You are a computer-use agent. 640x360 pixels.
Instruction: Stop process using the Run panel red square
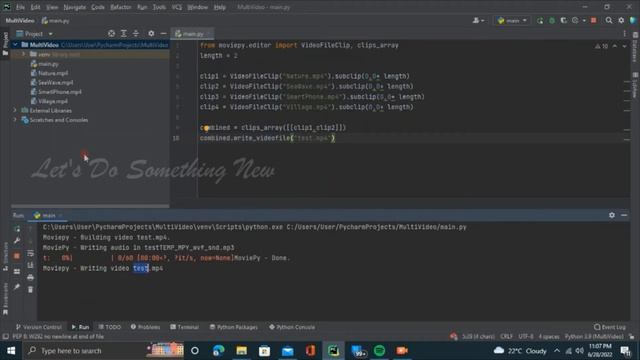[17, 256]
